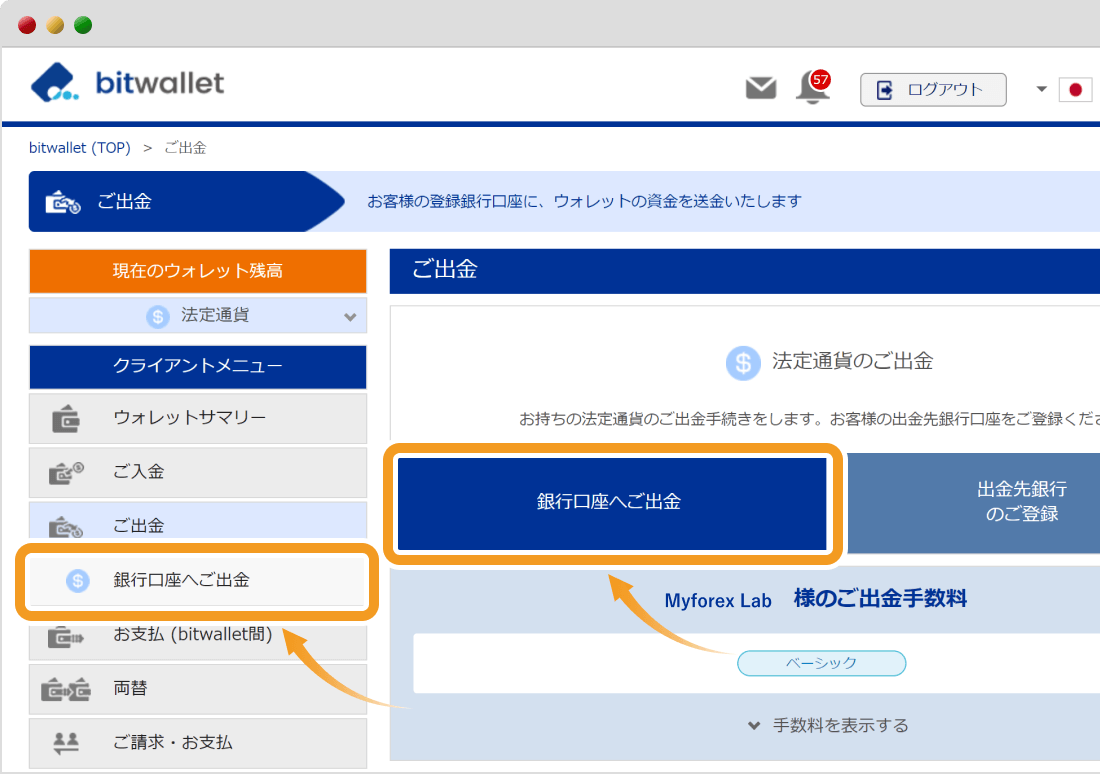This screenshot has height=774, width=1100.
Task: Open ご入金 menu item
Action: click(x=198, y=472)
